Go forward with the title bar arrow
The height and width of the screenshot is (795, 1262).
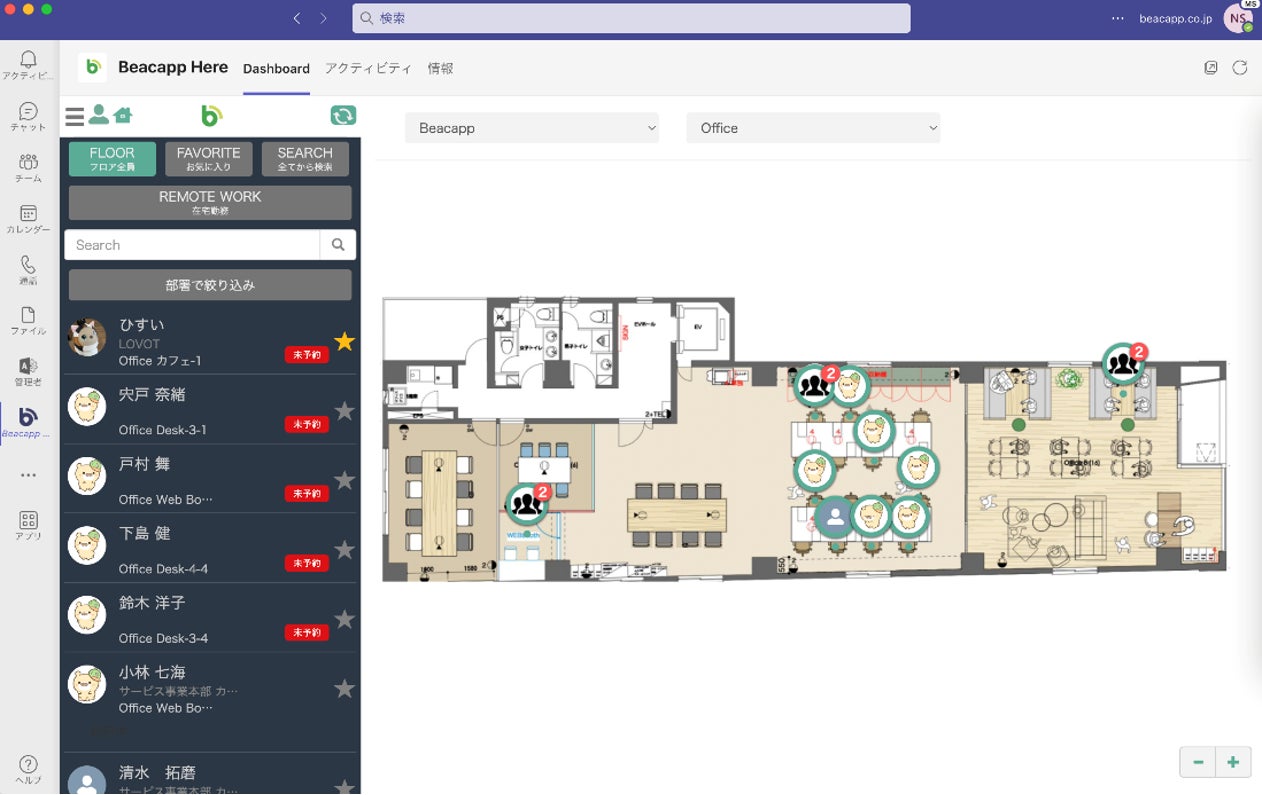click(x=324, y=18)
